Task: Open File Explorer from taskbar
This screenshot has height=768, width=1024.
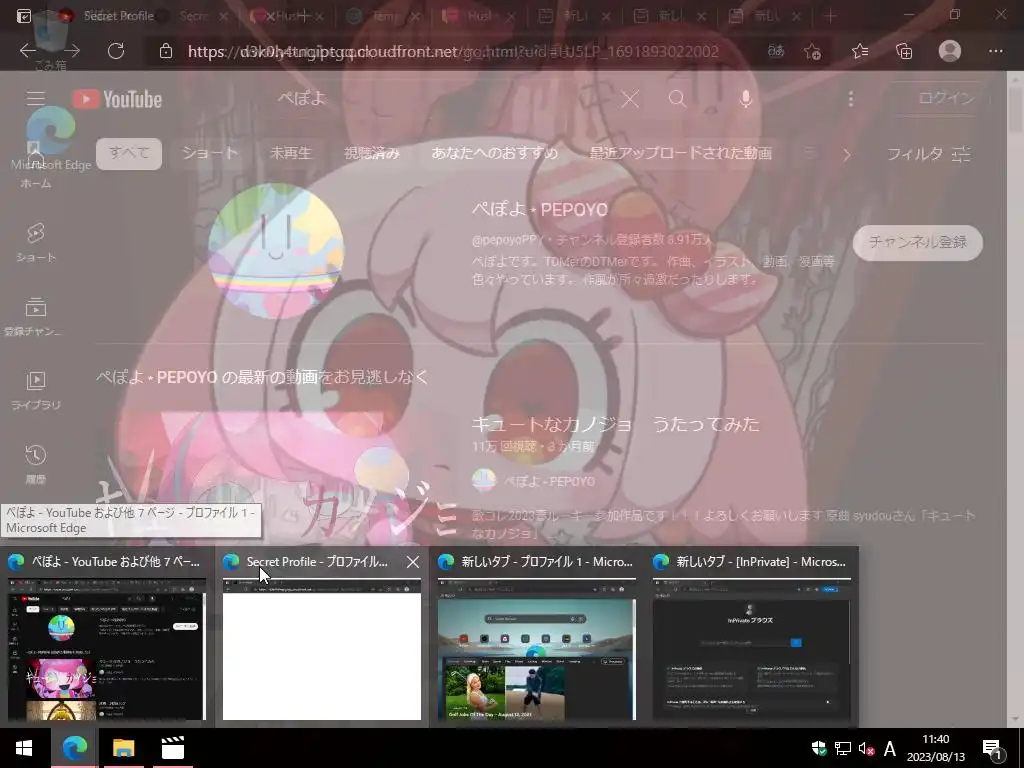Action: coord(123,748)
